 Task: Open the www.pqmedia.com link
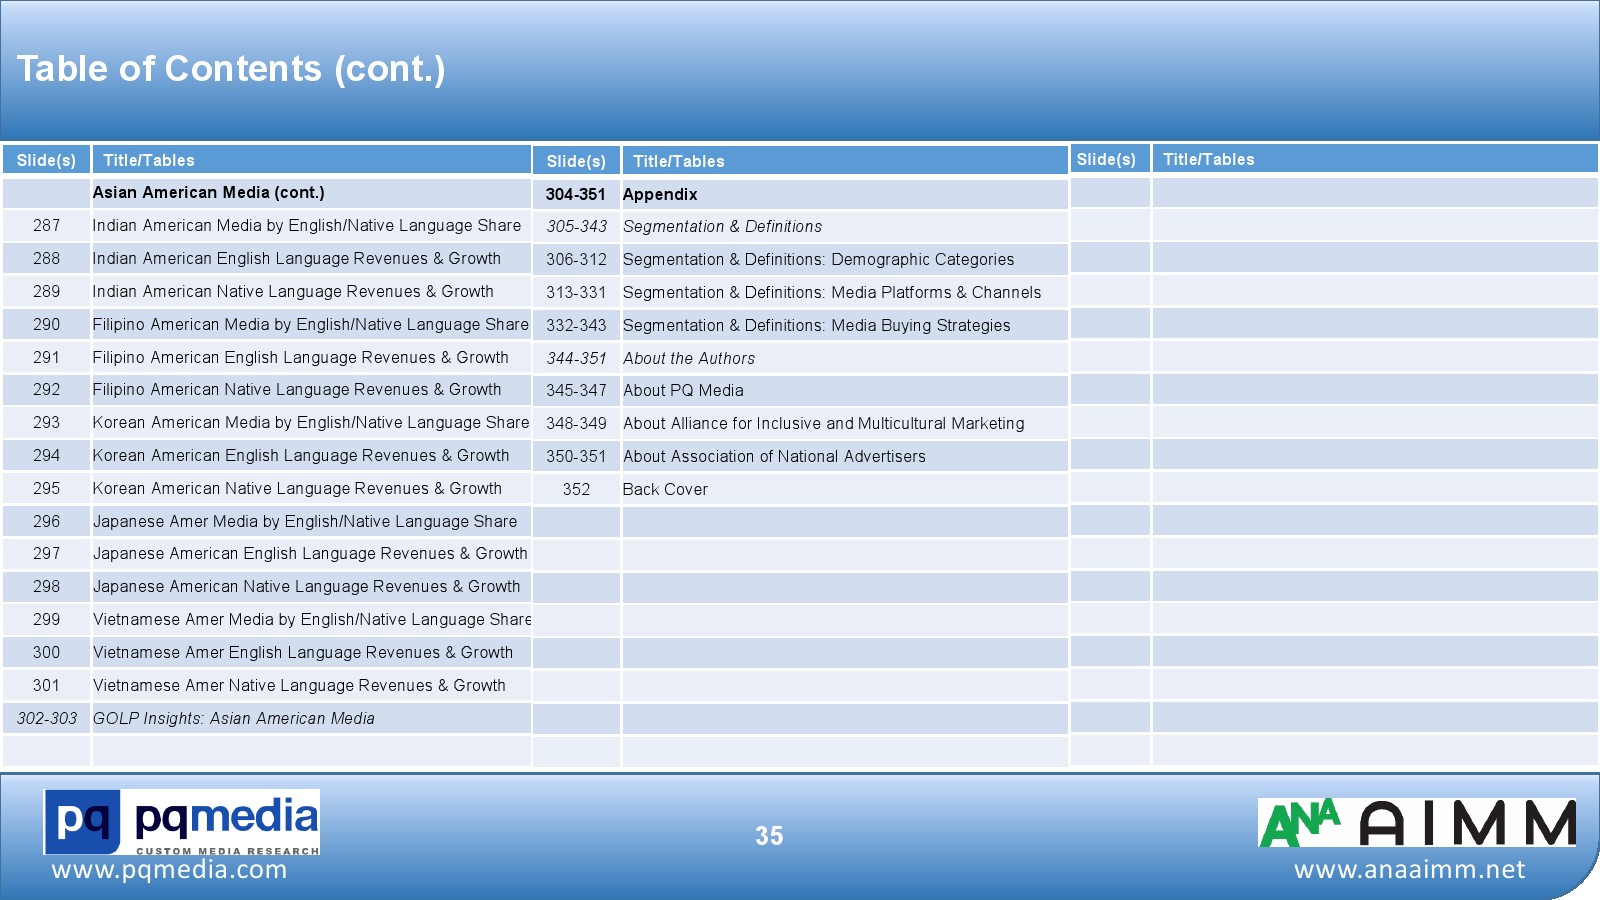169,870
